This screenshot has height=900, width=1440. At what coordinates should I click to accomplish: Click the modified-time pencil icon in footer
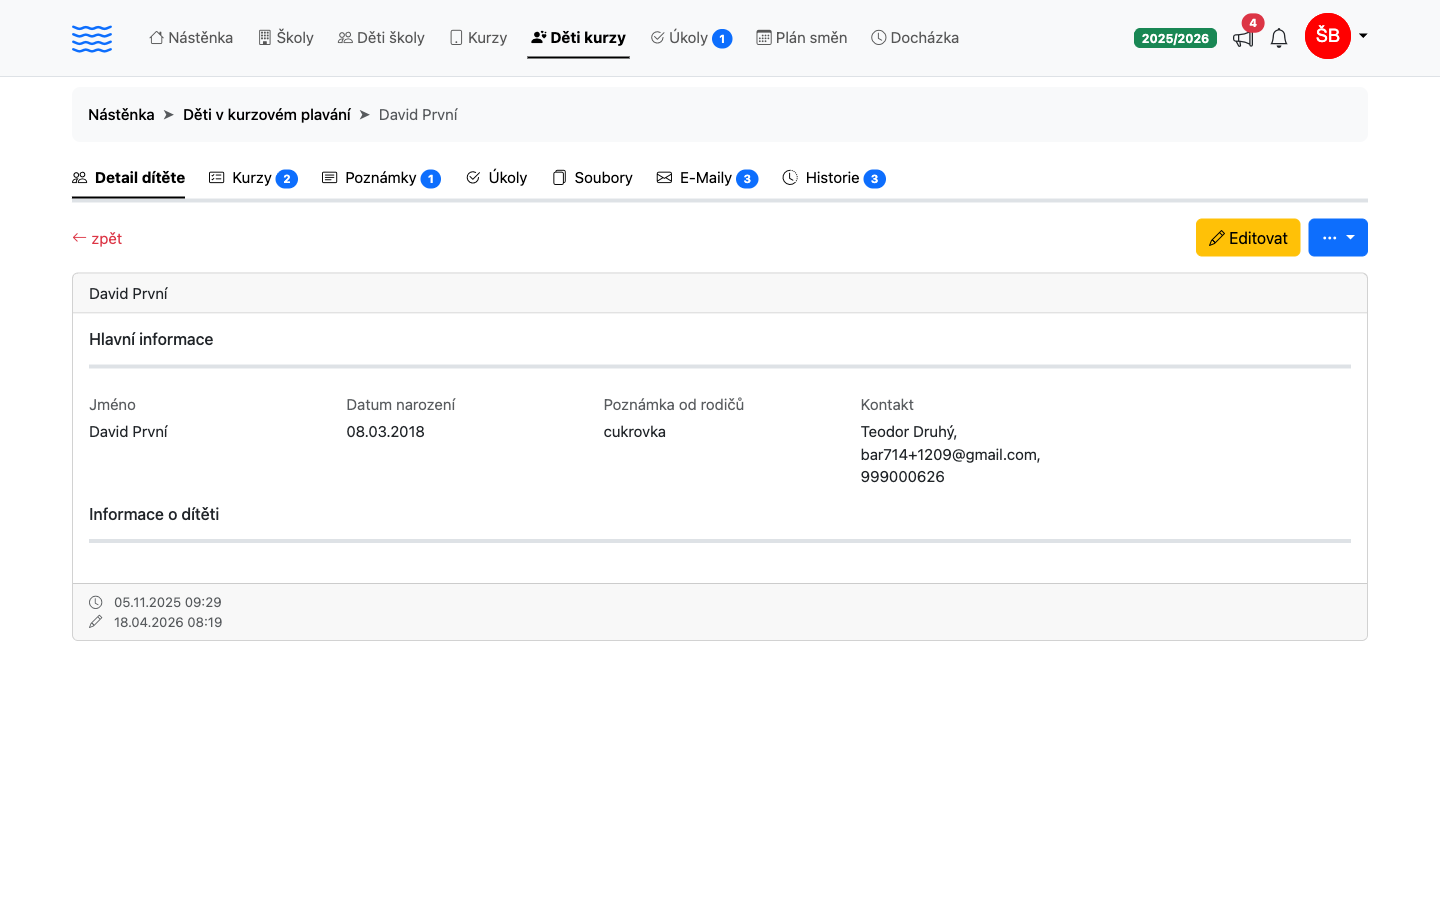click(96, 622)
